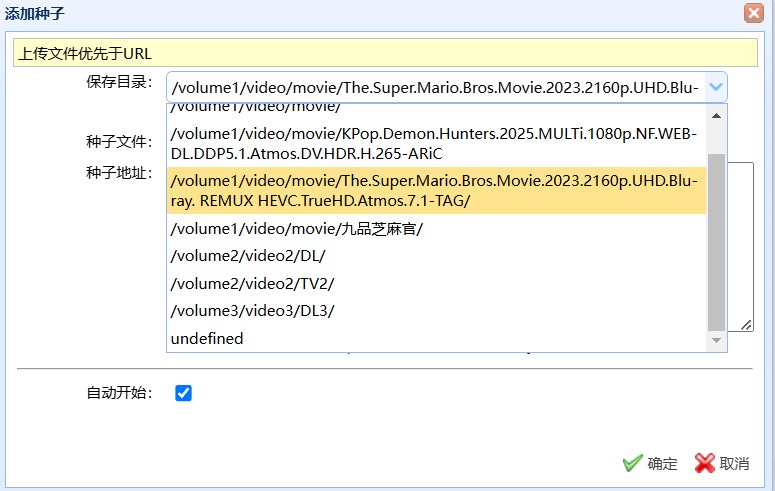This screenshot has width=775, height=491.
Task: Click the list scrollbar up arrow
Action: [x=716, y=116]
